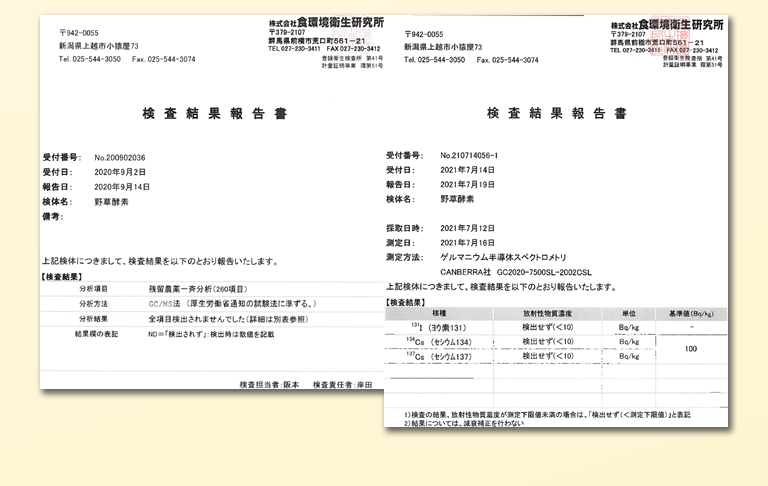Click the 【検査結果】 heading in right report
Image resolution: width=768 pixels, height=486 pixels.
(406, 303)
